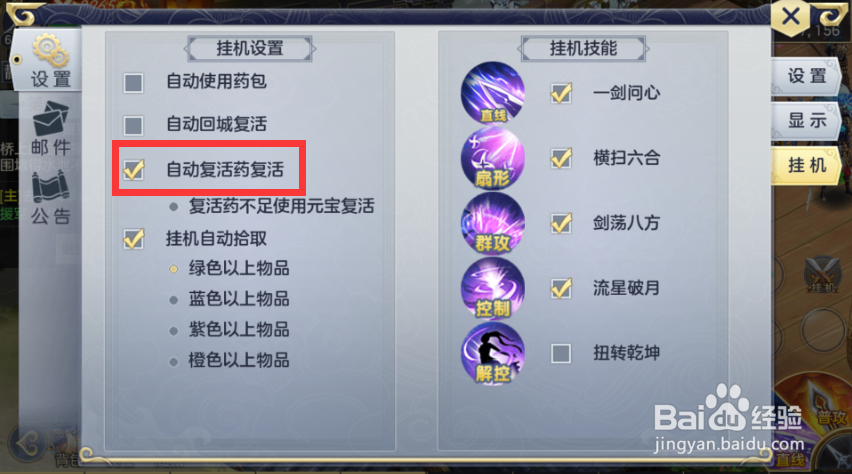Click the 控制 skill icon for 流星破月

pos(492,288)
